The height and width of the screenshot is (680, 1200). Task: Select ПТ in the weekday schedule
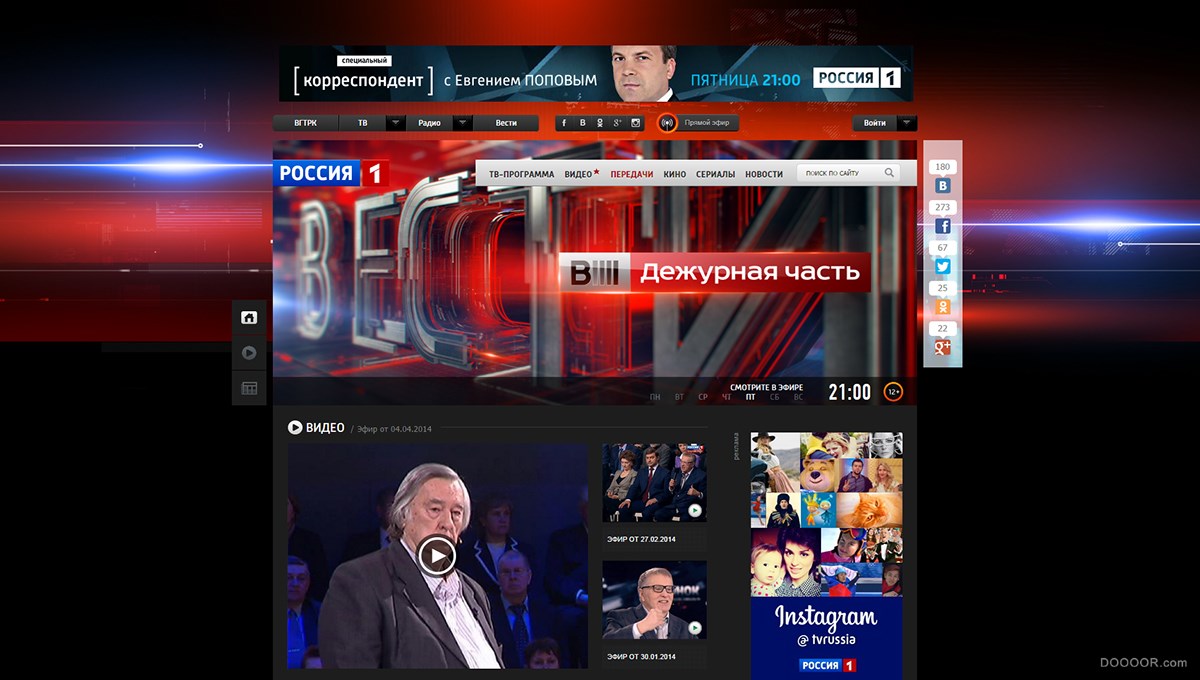(751, 397)
